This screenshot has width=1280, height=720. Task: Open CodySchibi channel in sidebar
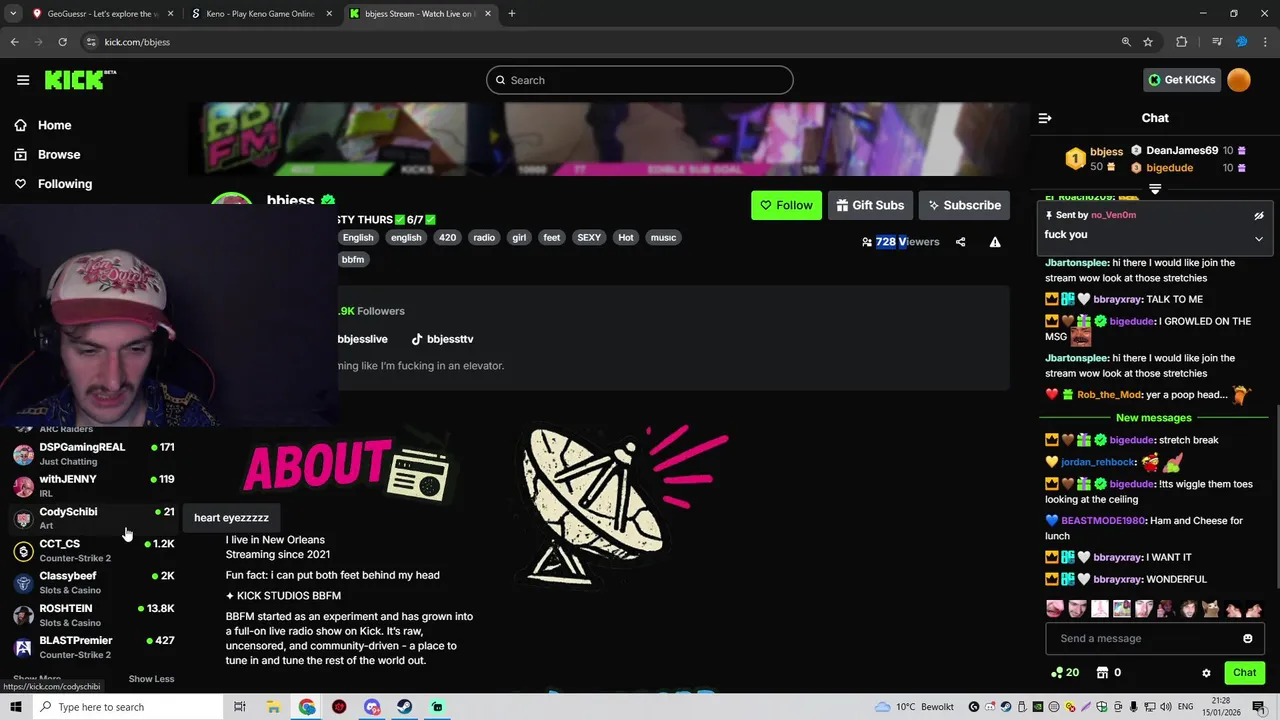click(x=95, y=518)
